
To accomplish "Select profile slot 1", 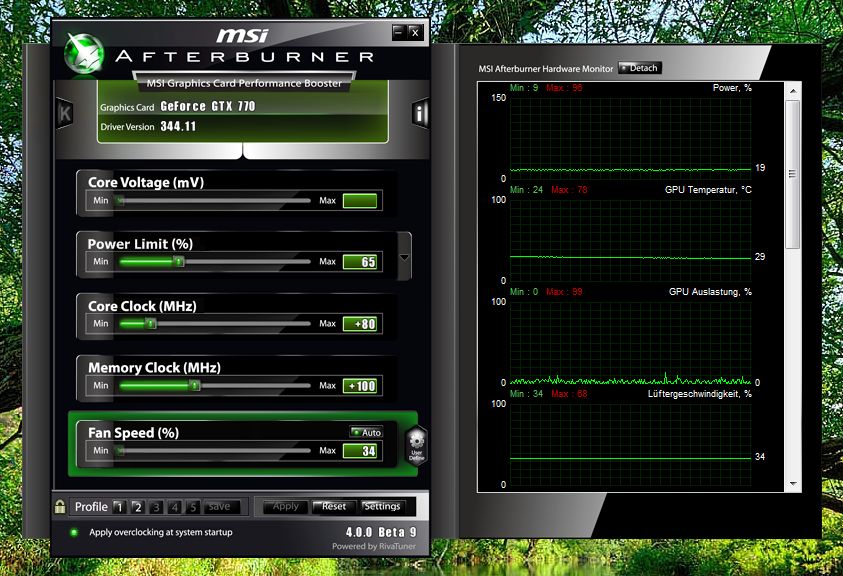I will pos(119,507).
